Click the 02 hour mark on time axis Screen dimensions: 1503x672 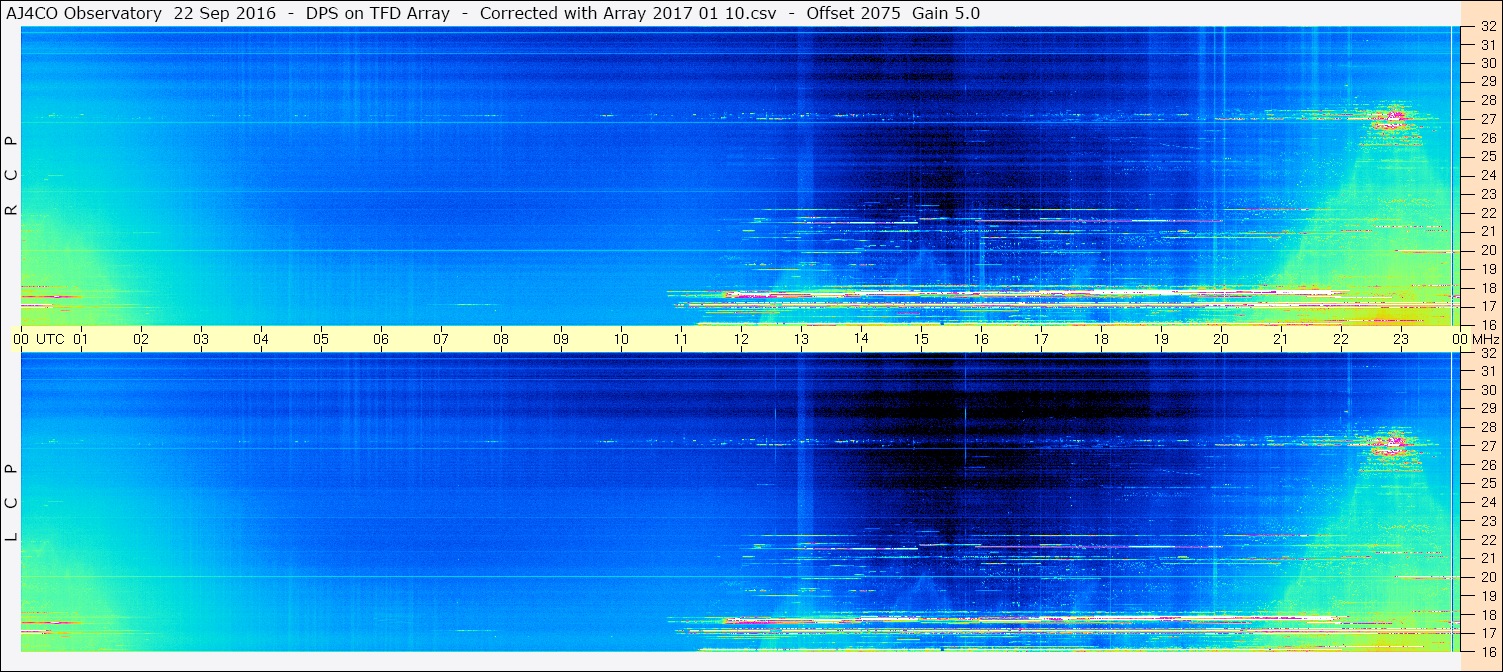(141, 339)
